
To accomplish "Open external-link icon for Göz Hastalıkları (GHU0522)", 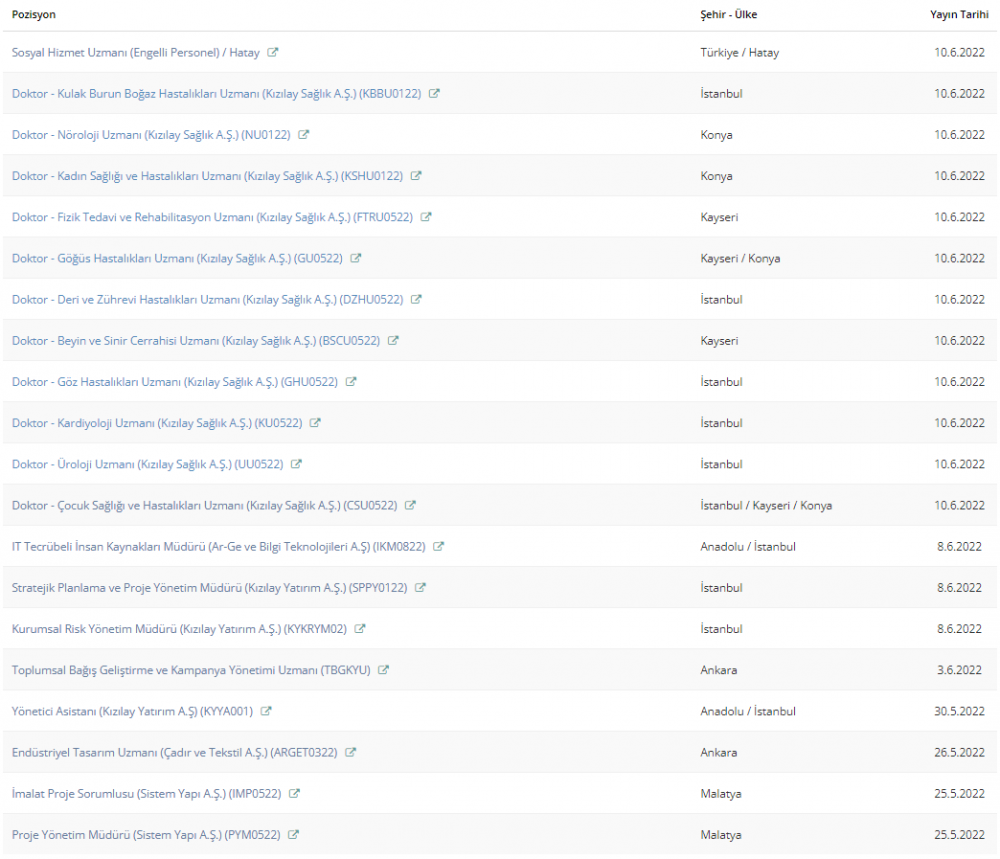I will click(351, 381).
